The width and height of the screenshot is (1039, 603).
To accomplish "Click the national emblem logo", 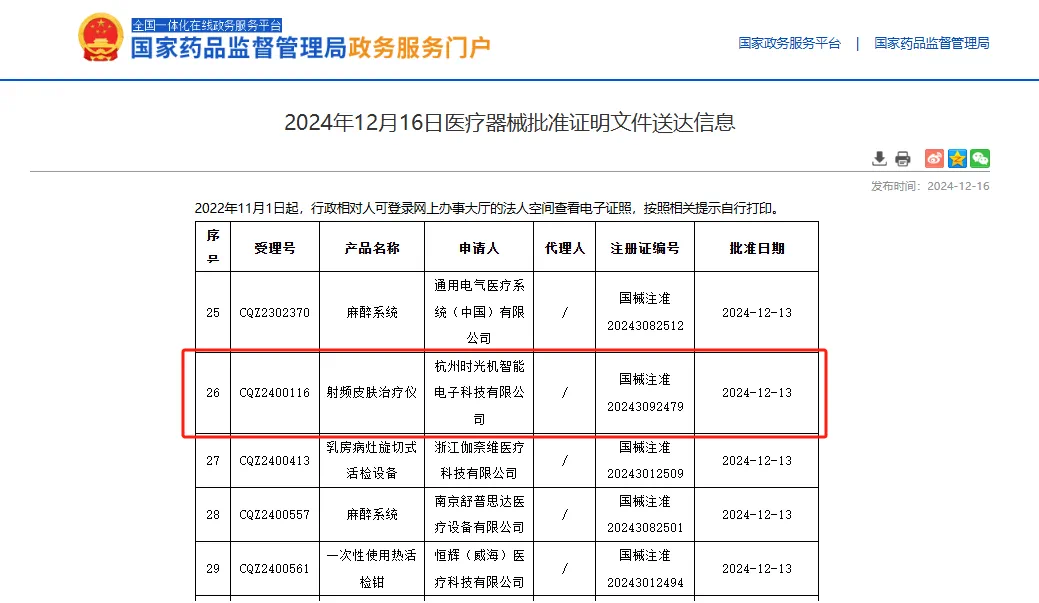I will 101,38.
